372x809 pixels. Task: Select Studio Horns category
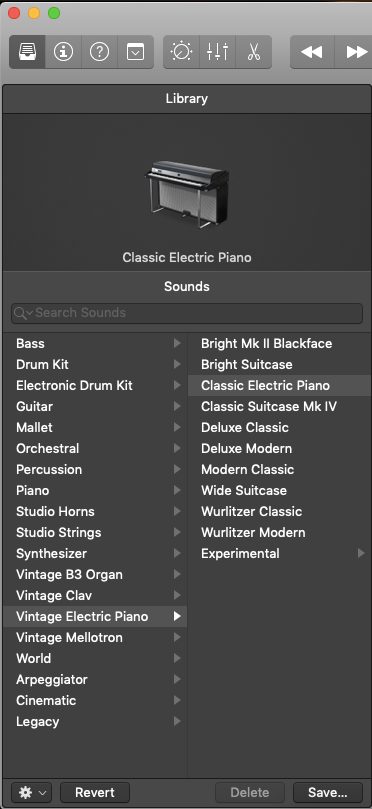point(95,511)
